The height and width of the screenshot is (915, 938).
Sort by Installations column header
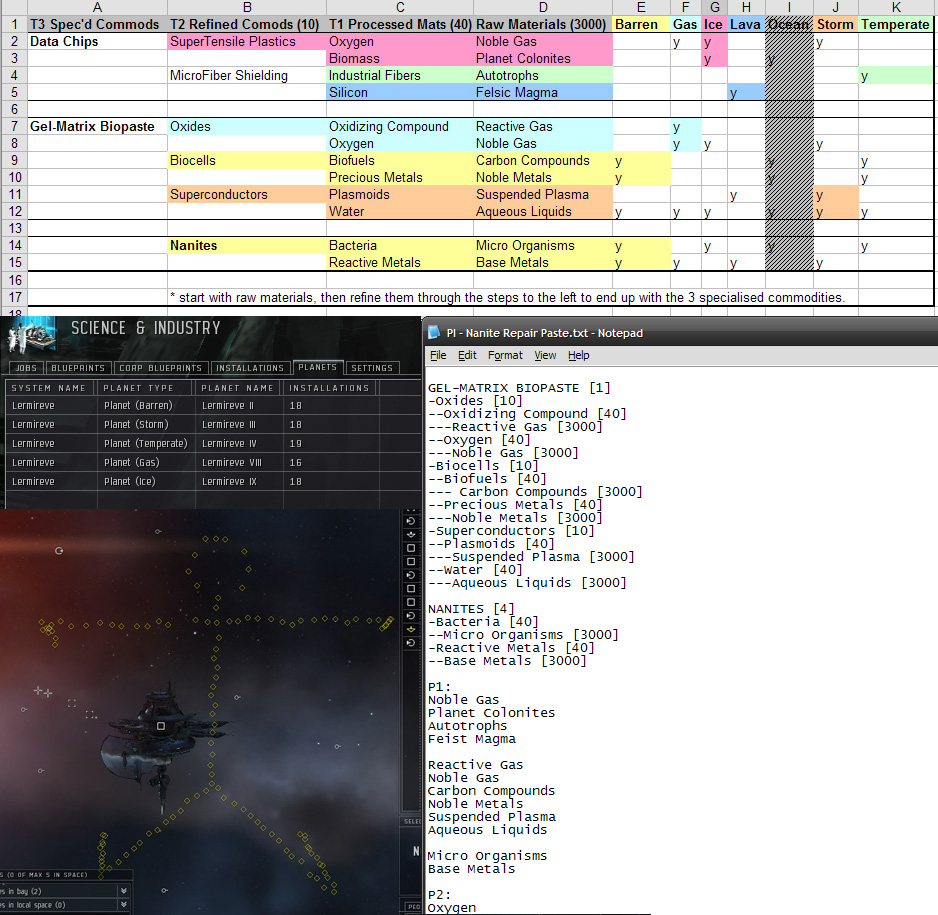tap(330, 388)
